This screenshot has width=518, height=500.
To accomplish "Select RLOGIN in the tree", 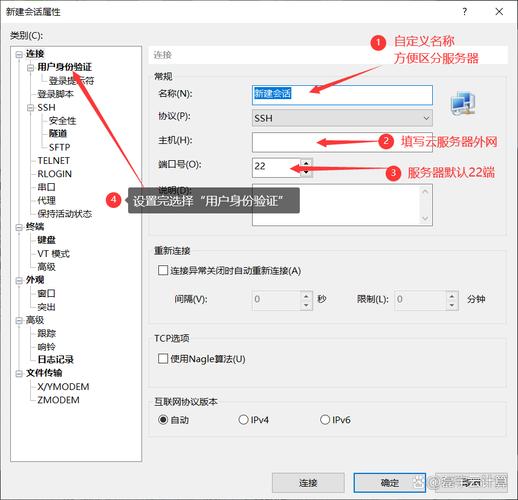I will point(54,174).
